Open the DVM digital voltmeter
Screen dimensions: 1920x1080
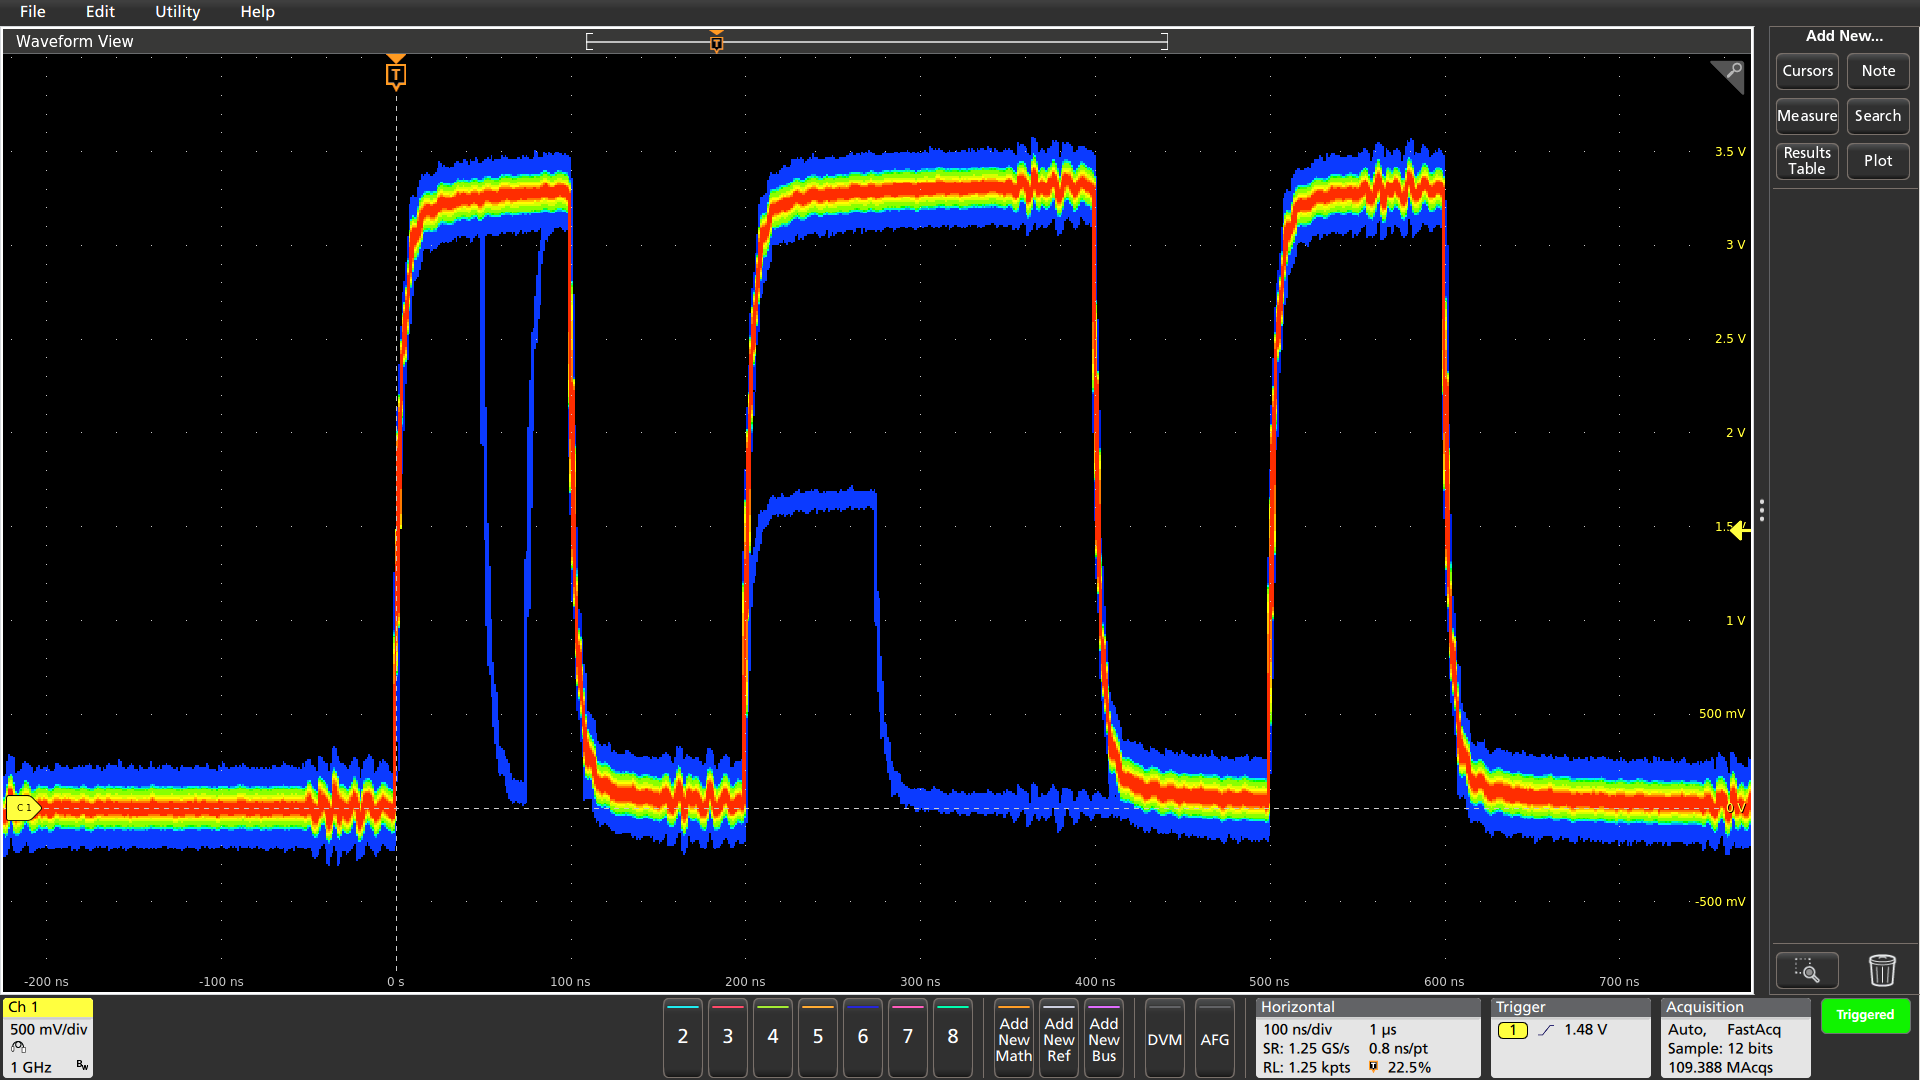1164,1039
